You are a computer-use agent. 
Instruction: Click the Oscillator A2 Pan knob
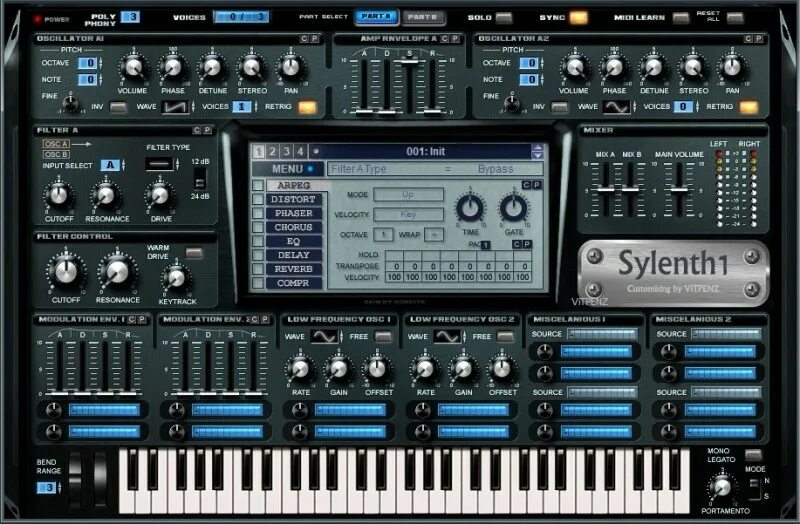point(732,67)
